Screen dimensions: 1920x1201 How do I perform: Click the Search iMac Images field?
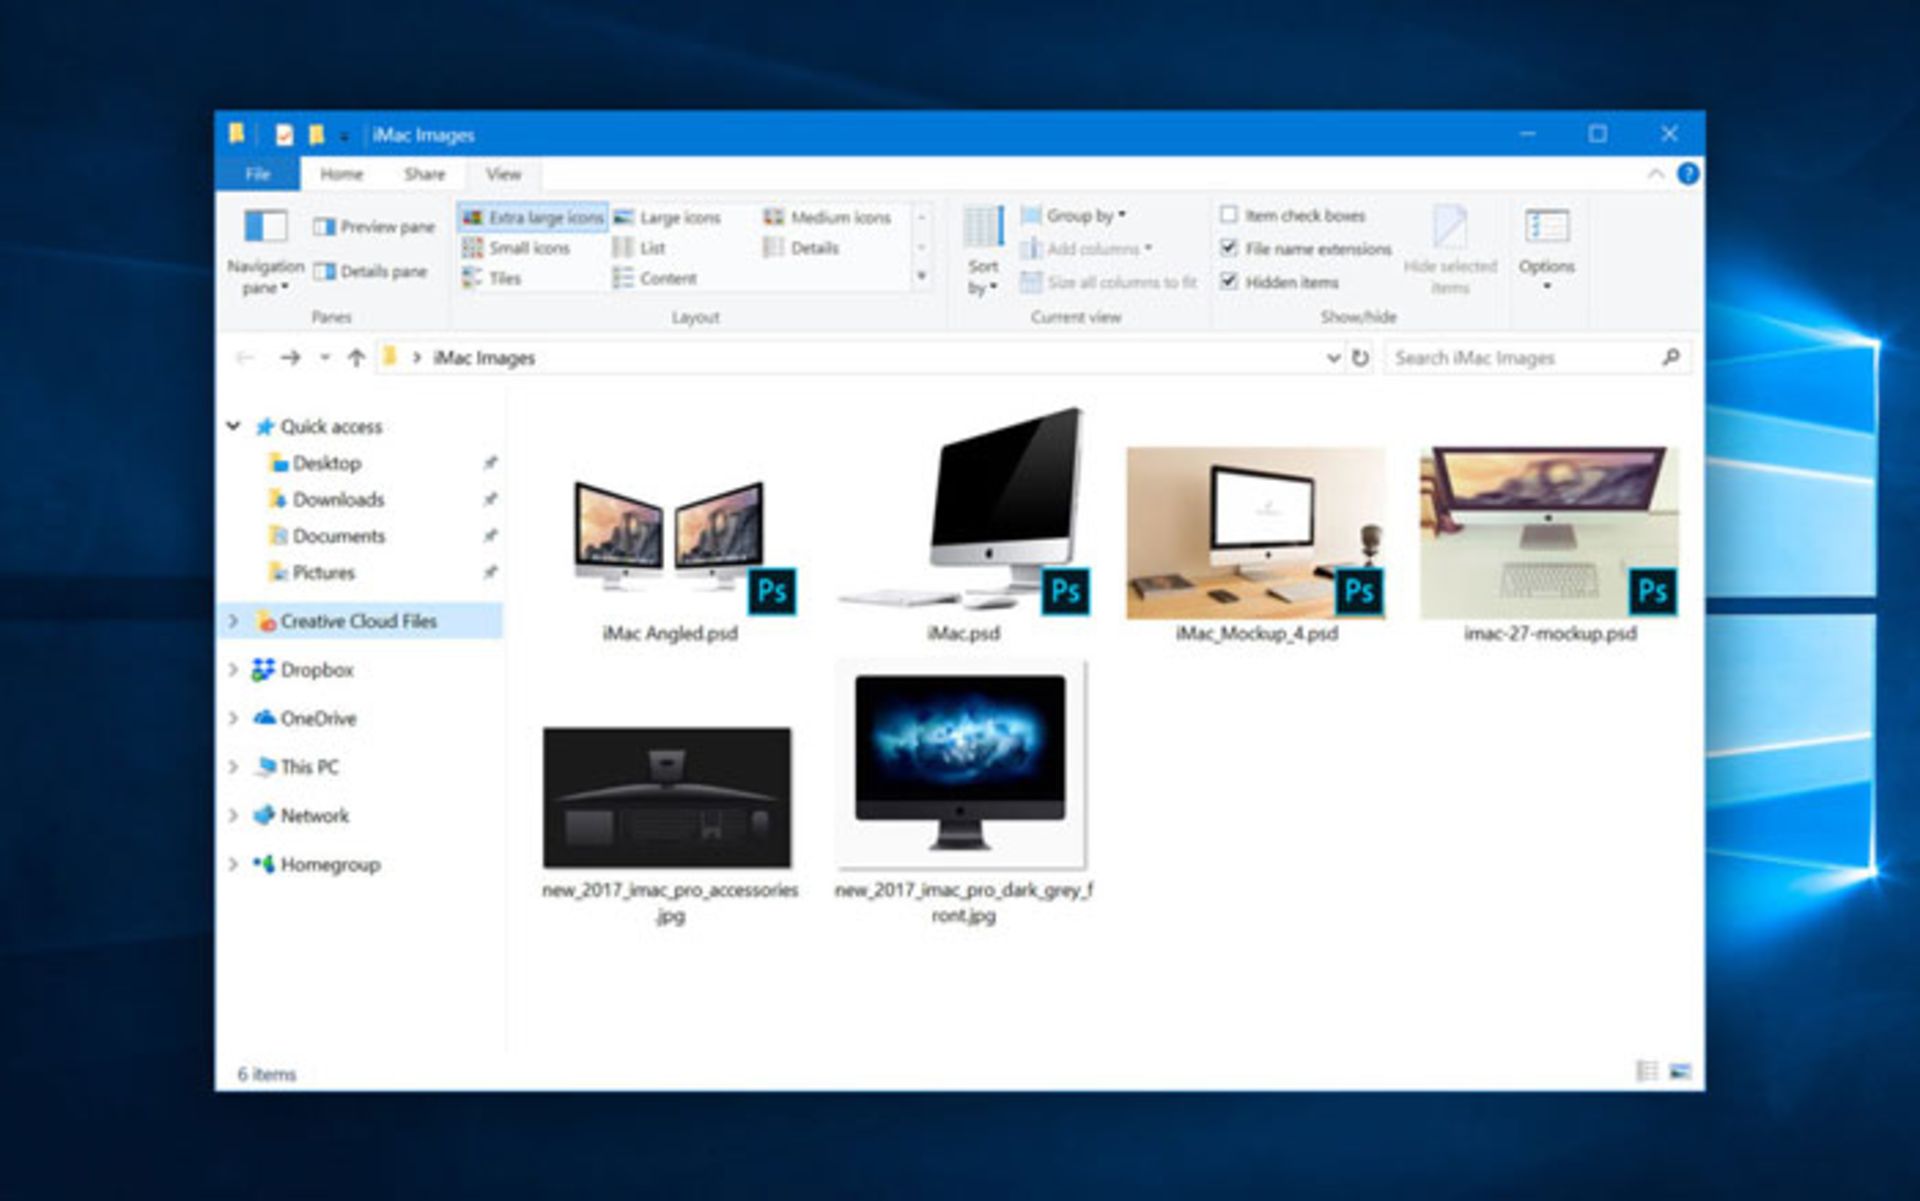point(1520,358)
